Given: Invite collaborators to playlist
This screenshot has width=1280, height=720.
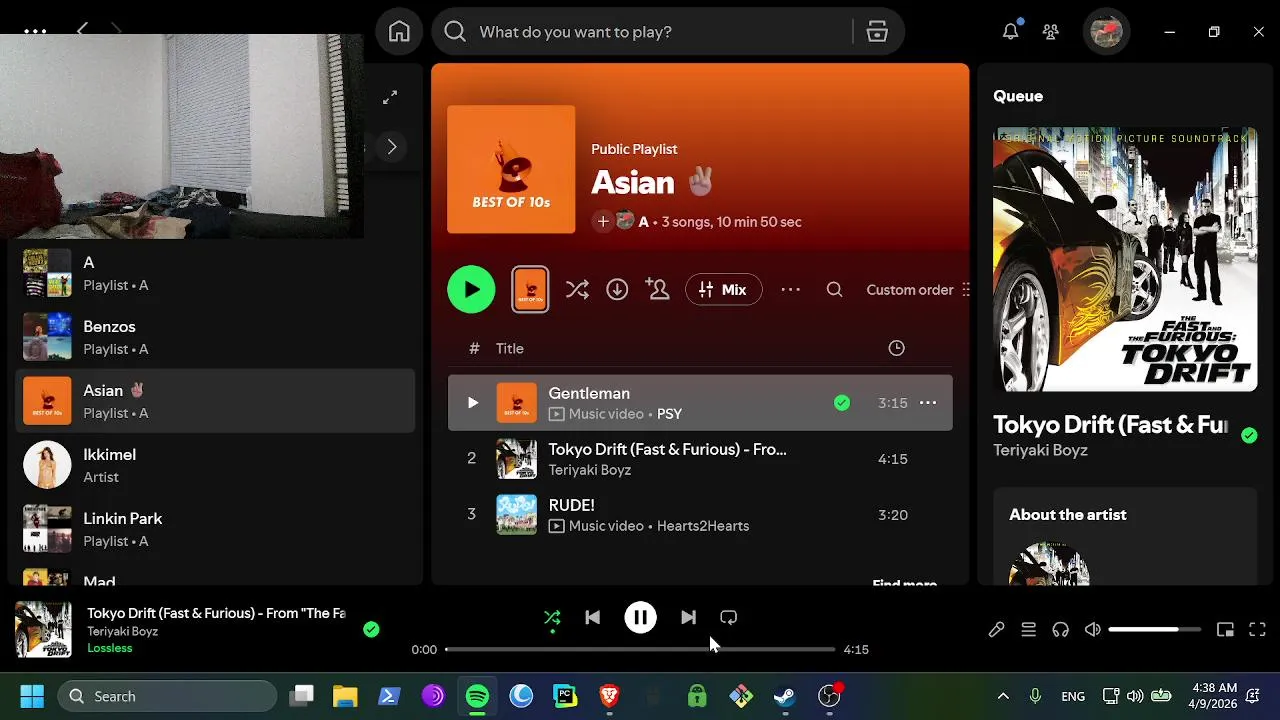Looking at the screenshot, I should [657, 290].
